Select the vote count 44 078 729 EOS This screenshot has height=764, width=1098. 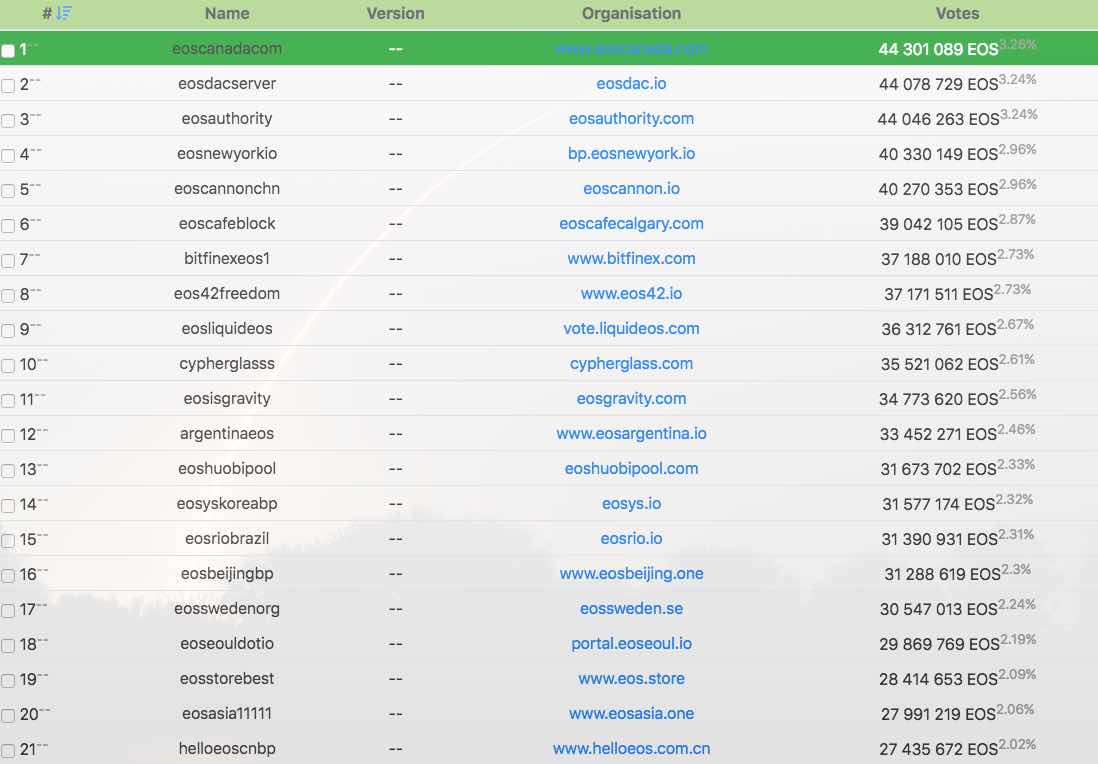938,84
